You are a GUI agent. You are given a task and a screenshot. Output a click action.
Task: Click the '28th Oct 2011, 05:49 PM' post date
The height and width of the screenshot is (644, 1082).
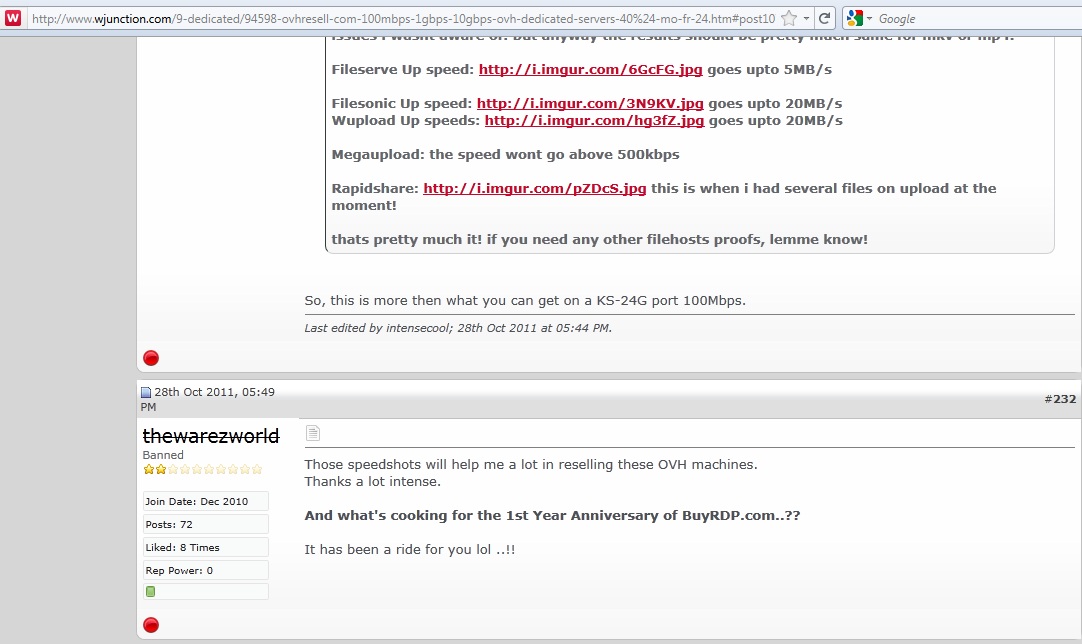(208, 399)
